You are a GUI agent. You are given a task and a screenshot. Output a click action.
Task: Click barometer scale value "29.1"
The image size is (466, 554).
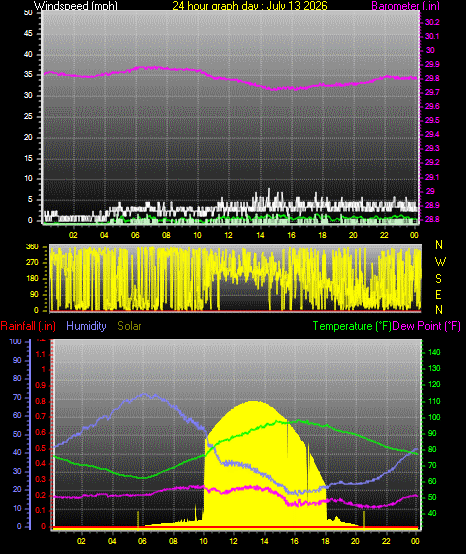point(432,177)
